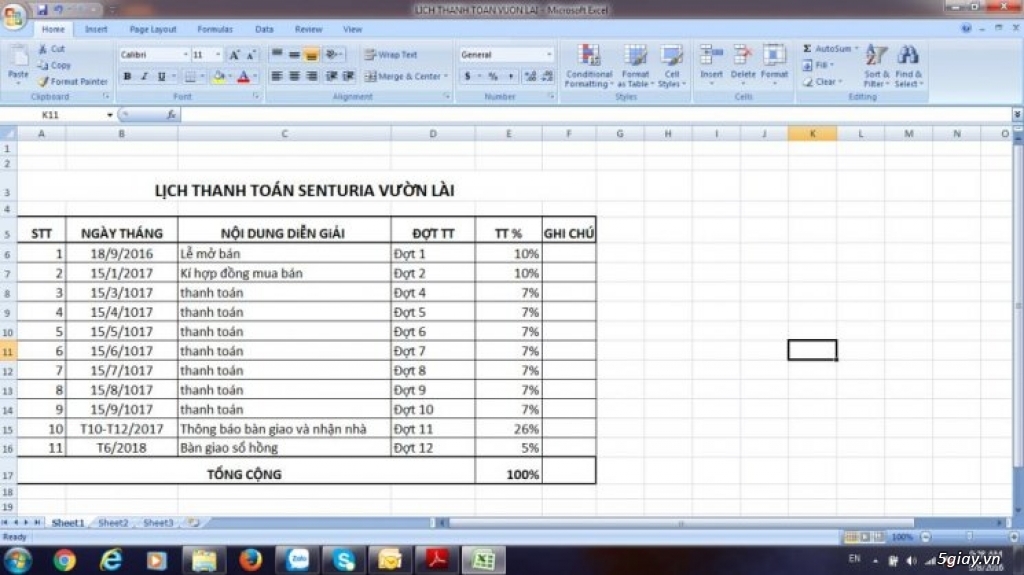Viewport: 1024px width, 575px height.
Task: Click the Office button logo
Action: point(13,16)
